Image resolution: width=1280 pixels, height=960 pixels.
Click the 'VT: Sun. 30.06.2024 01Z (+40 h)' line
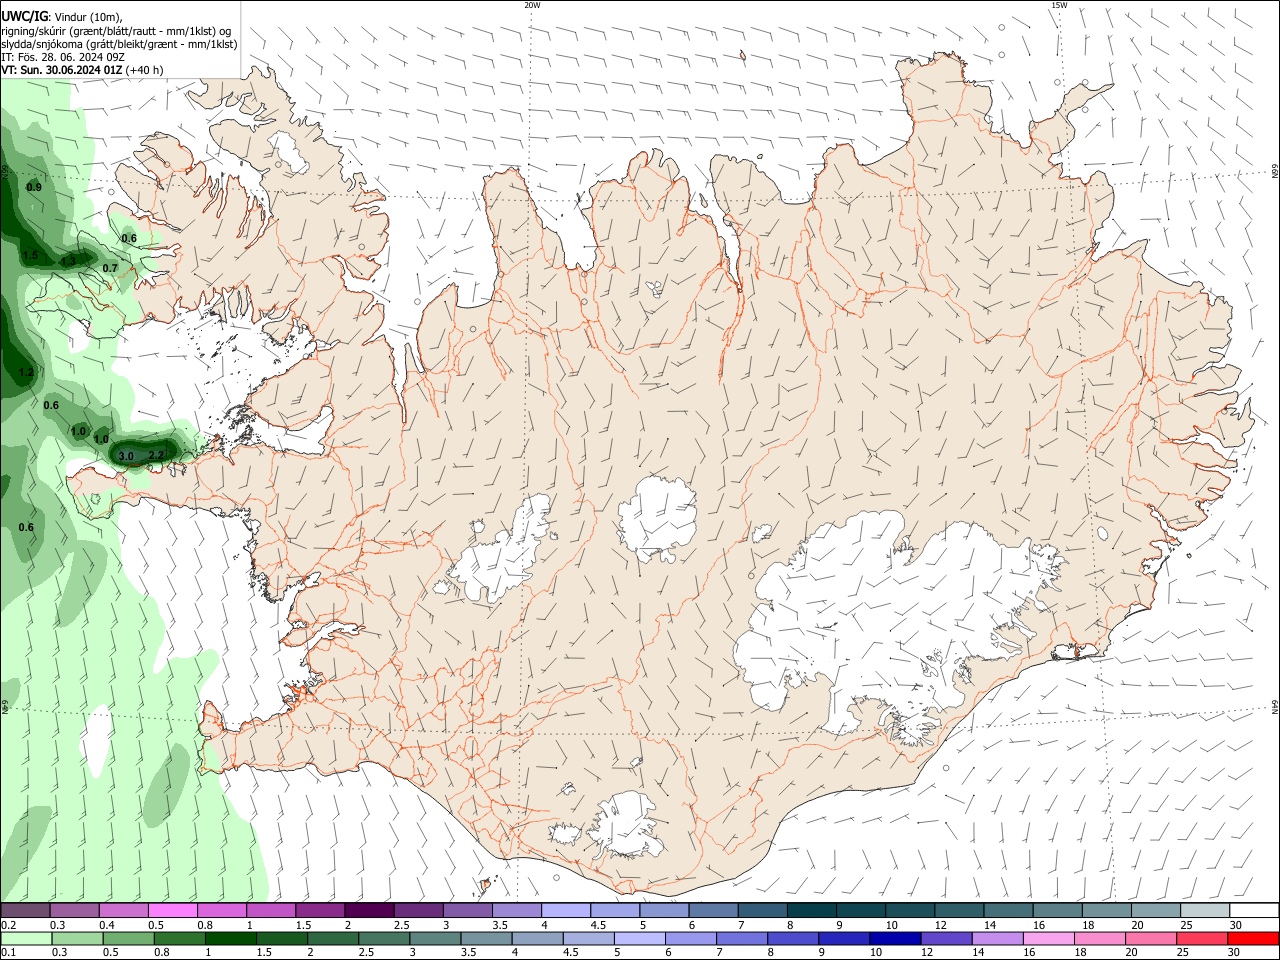82,70
